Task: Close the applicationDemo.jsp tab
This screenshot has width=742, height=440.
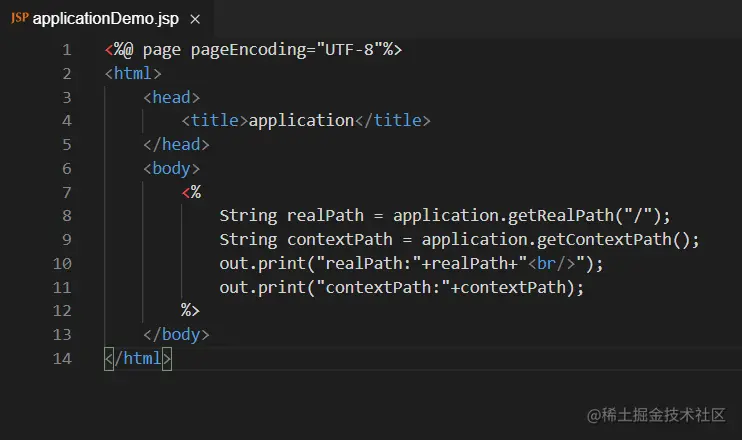Action: [x=194, y=20]
